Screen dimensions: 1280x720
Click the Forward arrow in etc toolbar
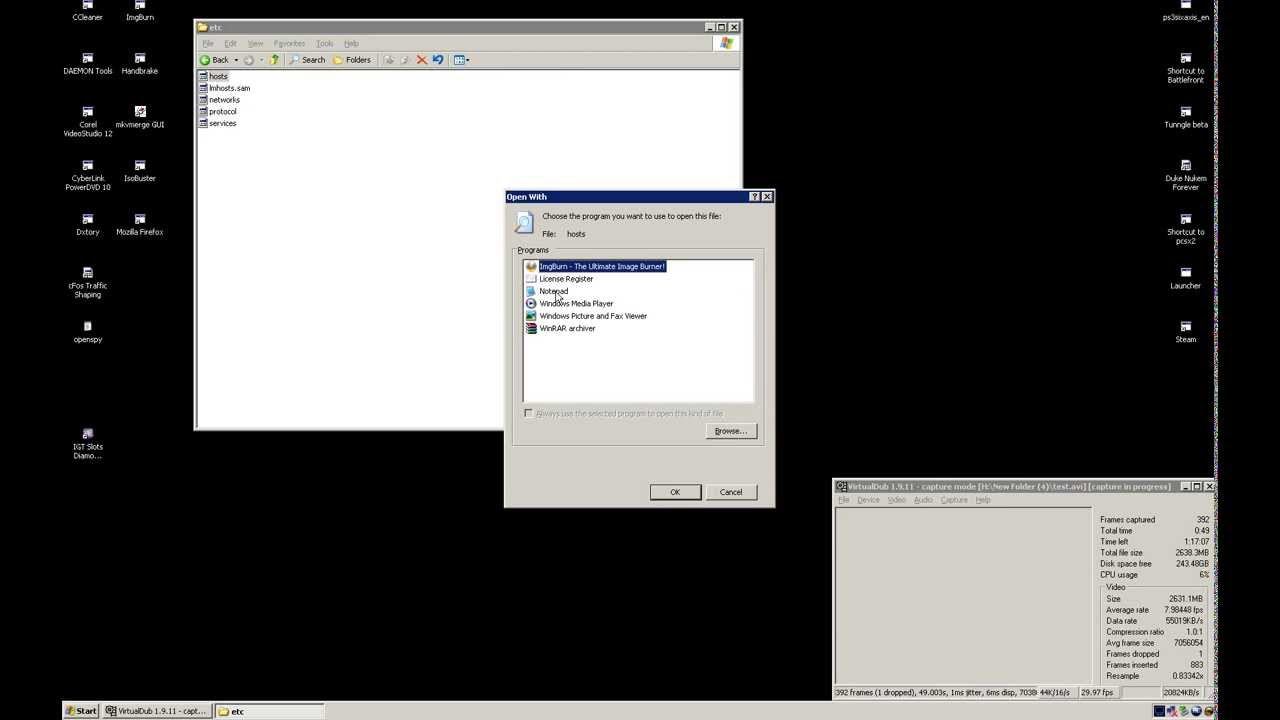tap(249, 60)
